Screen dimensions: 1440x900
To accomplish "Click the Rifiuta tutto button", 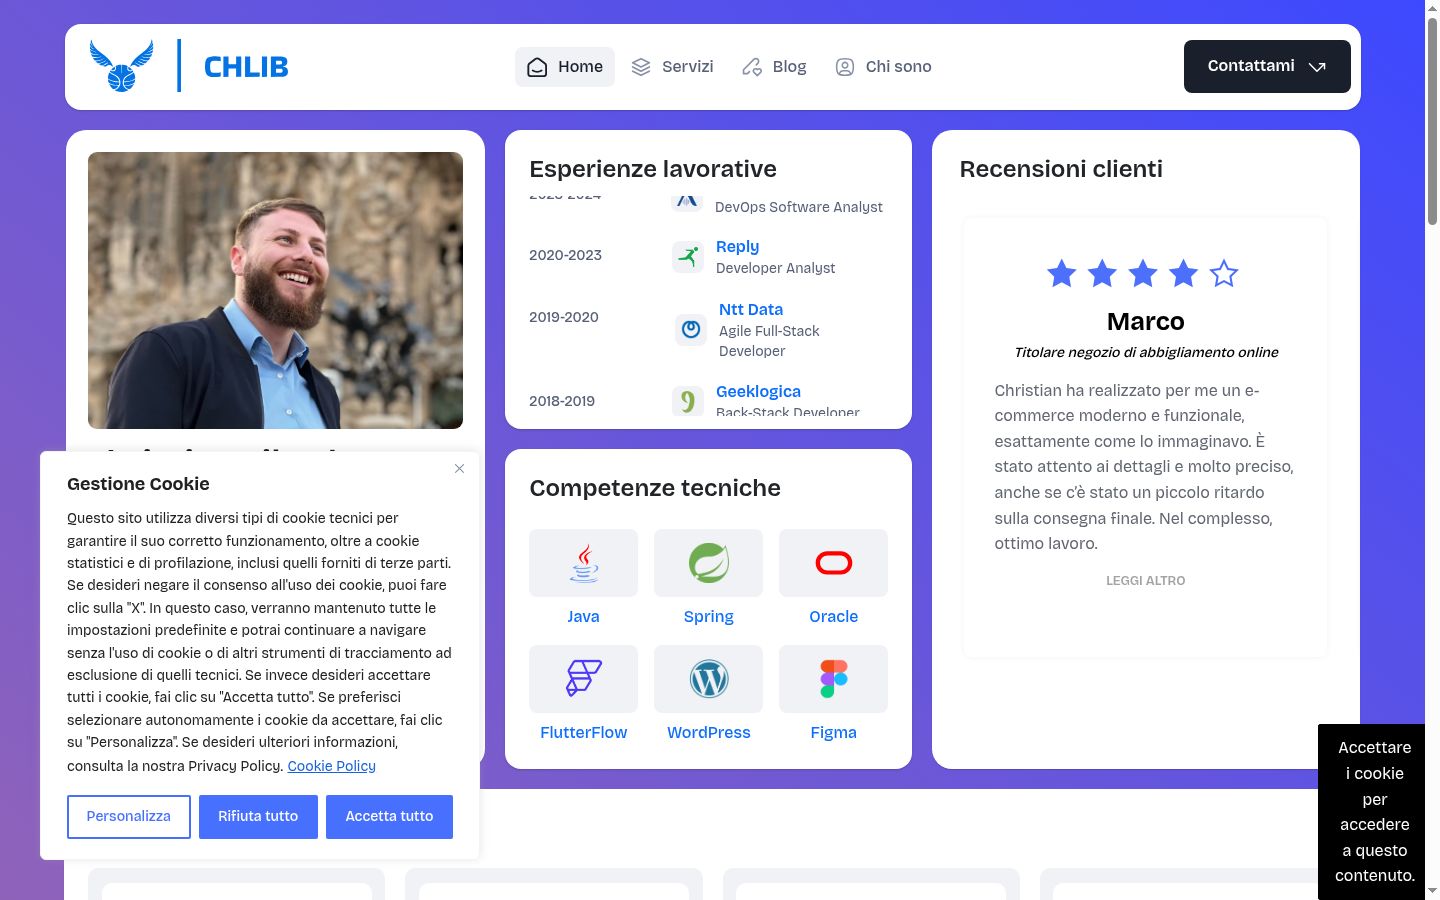I will pyautogui.click(x=258, y=817).
